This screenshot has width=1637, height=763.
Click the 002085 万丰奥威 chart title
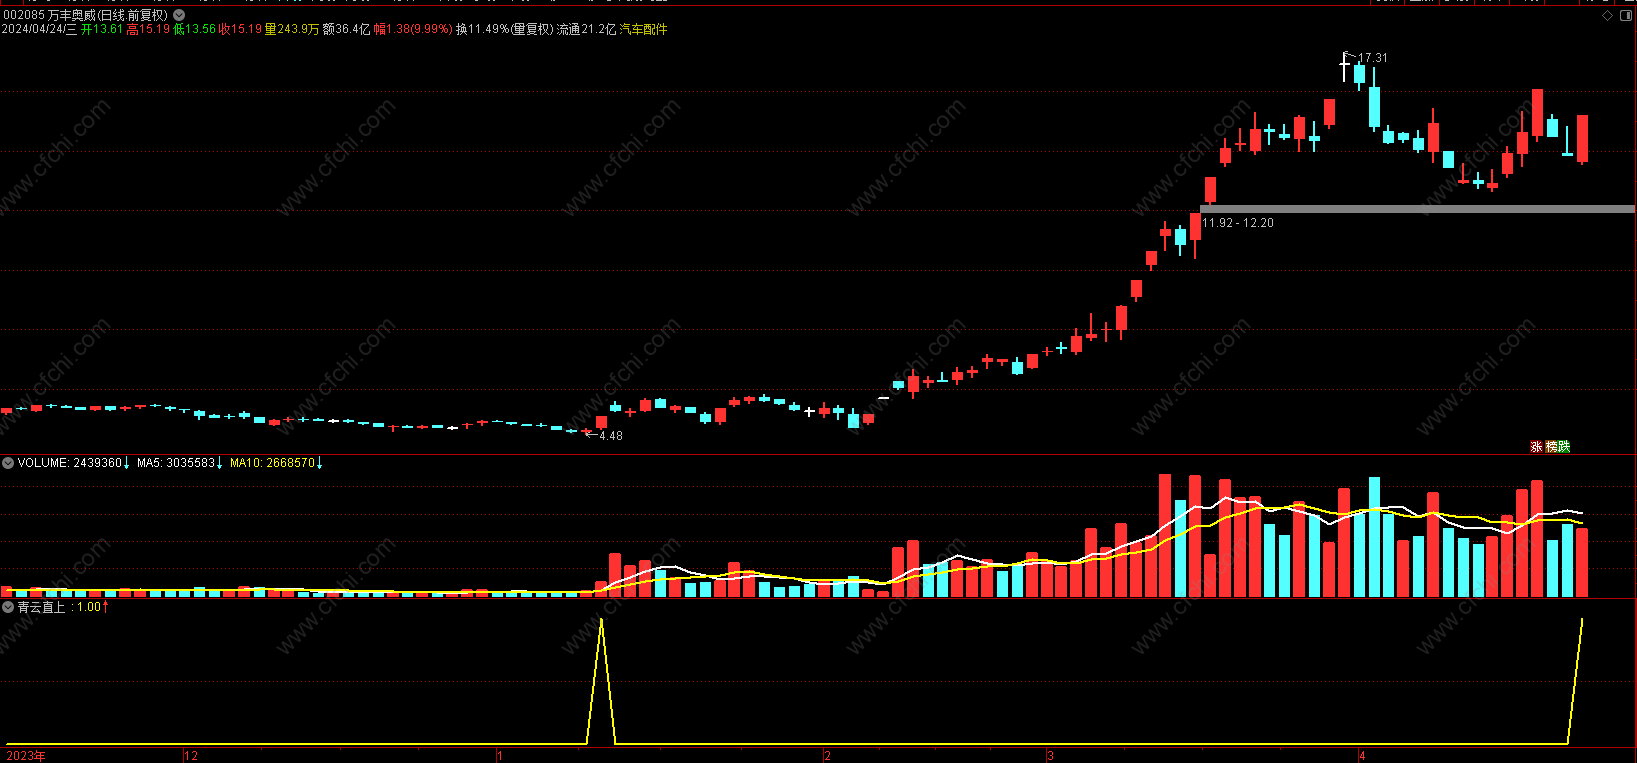click(x=85, y=15)
